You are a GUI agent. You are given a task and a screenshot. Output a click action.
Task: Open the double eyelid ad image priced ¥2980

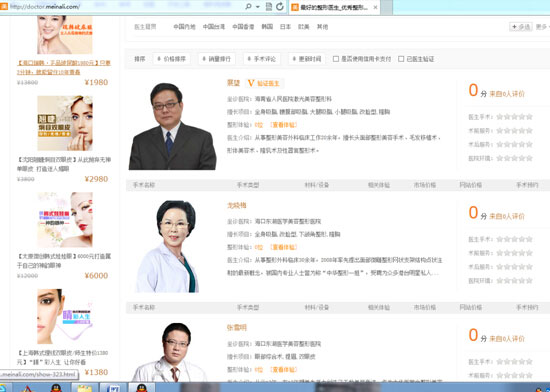coord(65,123)
